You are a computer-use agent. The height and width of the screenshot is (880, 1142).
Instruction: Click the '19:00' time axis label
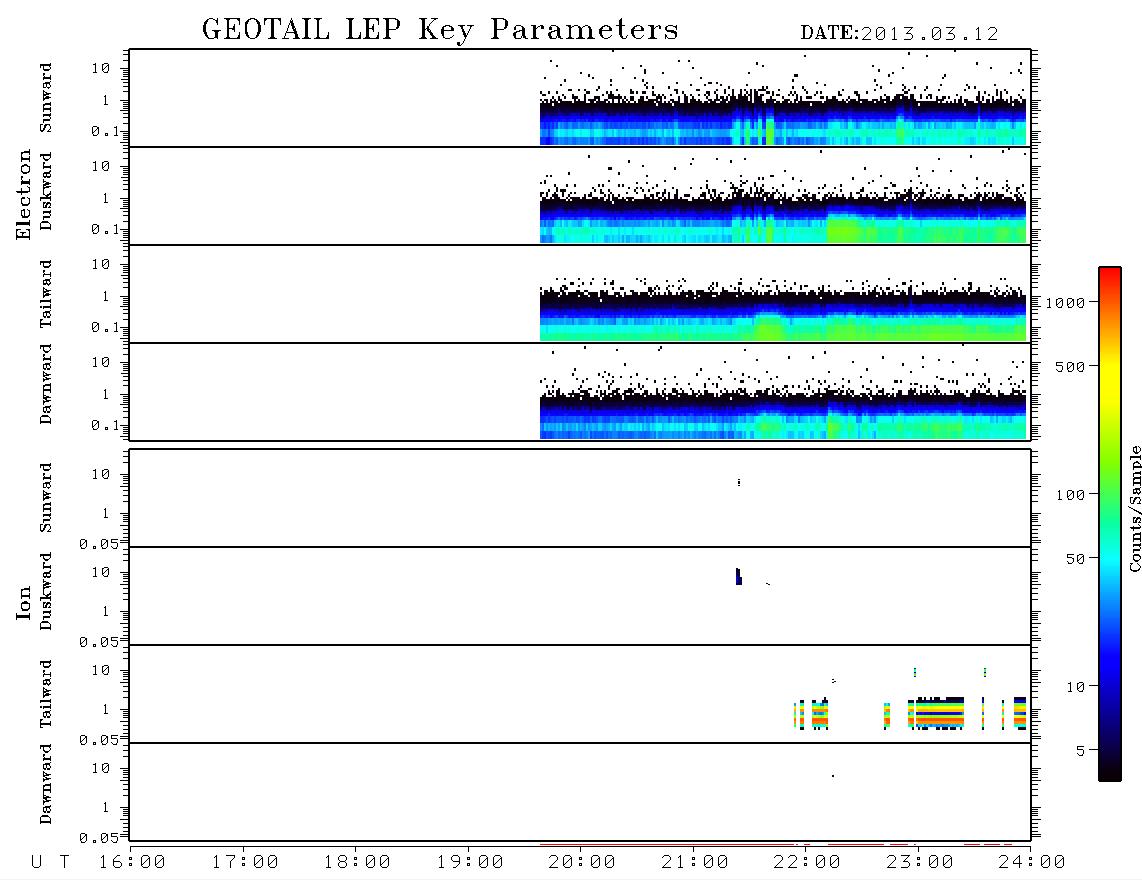click(470, 862)
